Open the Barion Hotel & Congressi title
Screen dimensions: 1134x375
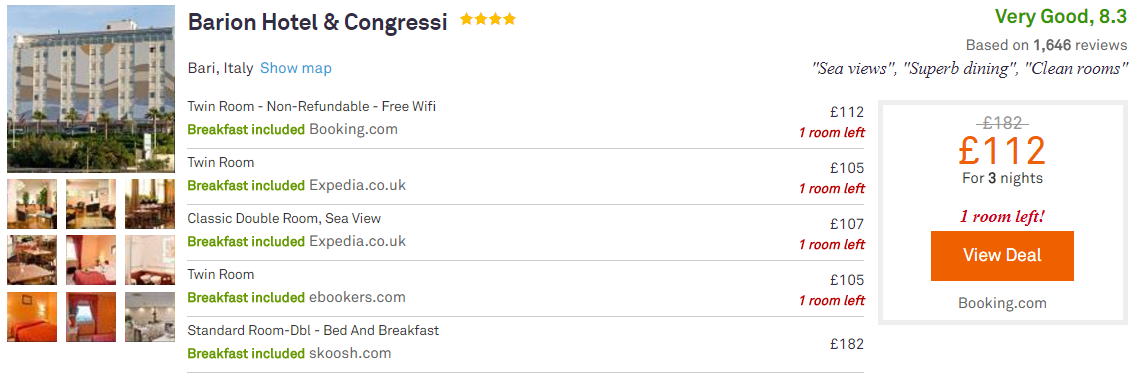pos(317,22)
